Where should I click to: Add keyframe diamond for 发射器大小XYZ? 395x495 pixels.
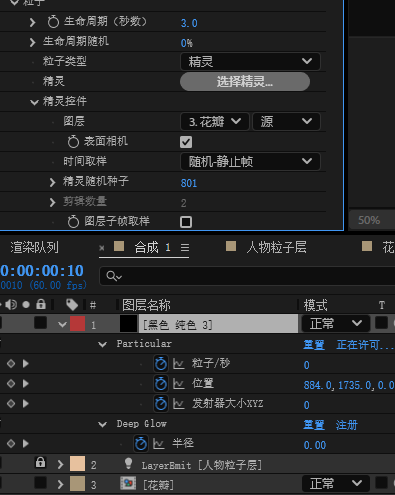click(x=11, y=404)
